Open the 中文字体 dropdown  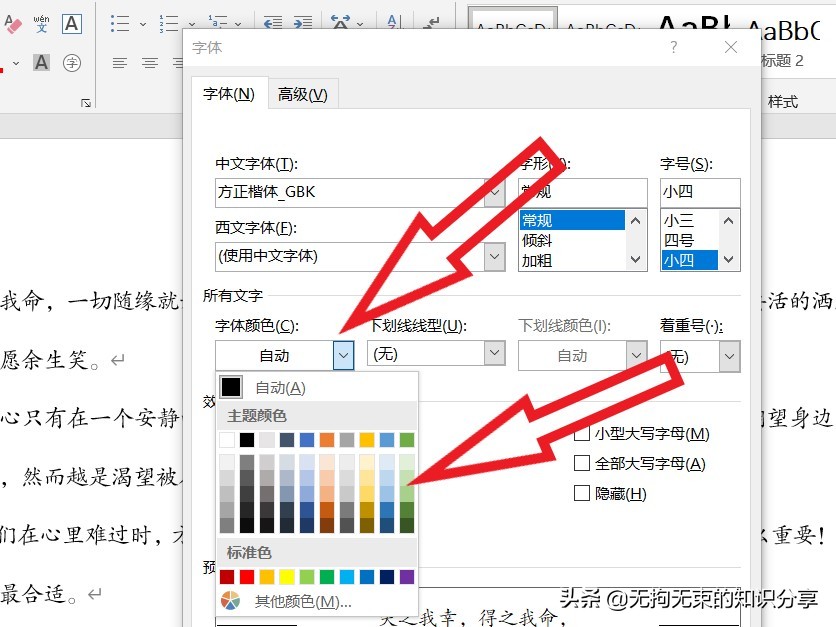tap(495, 192)
